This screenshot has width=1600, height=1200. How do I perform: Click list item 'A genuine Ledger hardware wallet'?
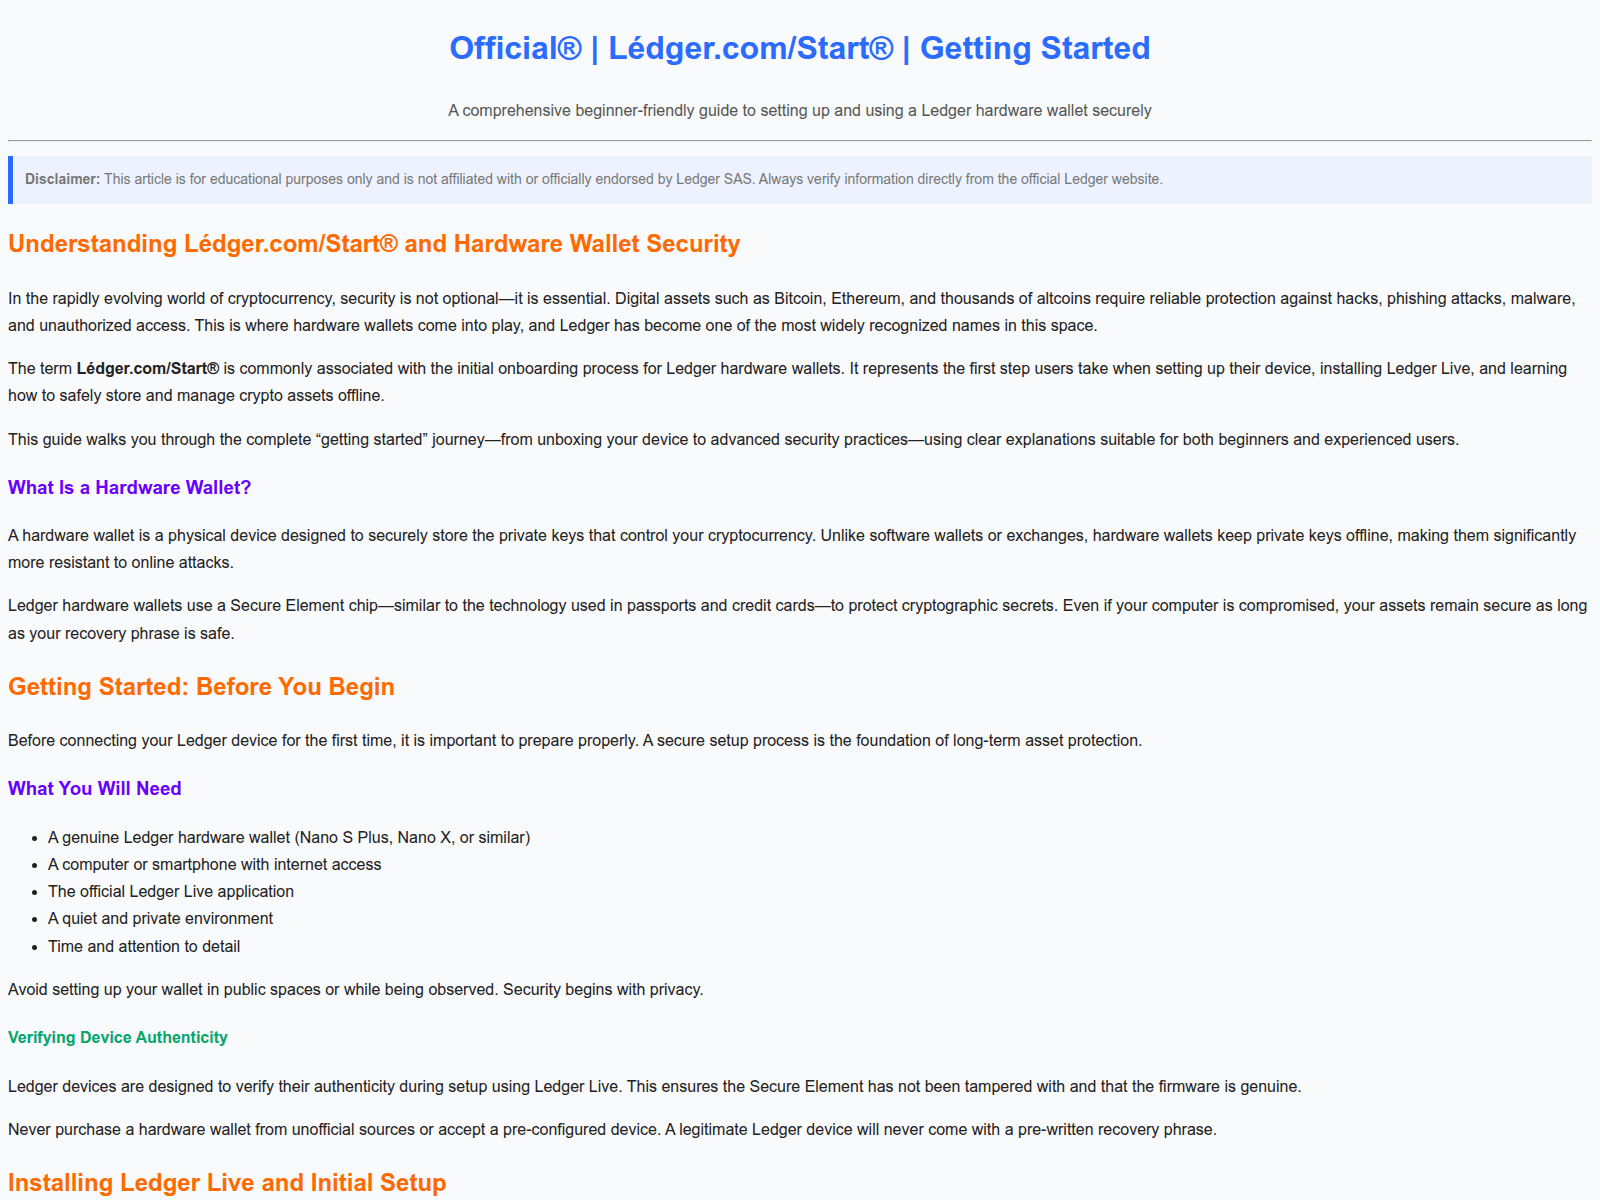click(289, 837)
